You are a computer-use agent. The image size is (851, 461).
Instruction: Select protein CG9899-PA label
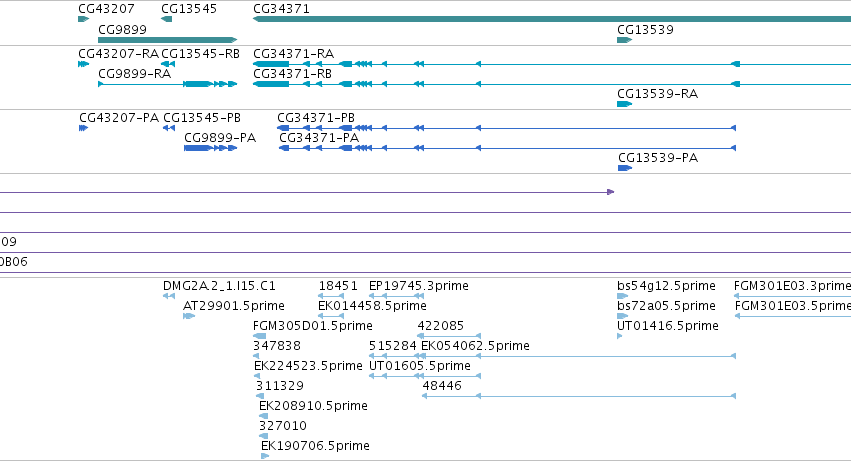pyautogui.click(x=220, y=137)
